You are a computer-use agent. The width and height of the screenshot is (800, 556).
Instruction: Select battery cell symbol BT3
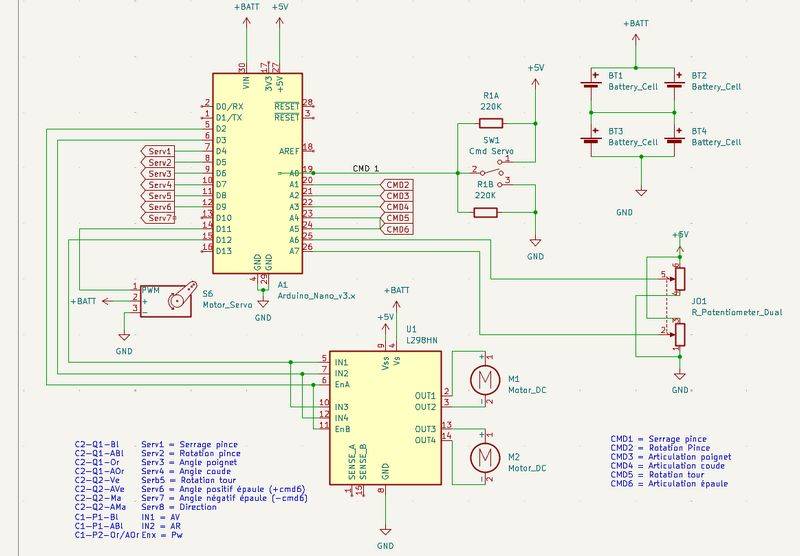(x=591, y=137)
